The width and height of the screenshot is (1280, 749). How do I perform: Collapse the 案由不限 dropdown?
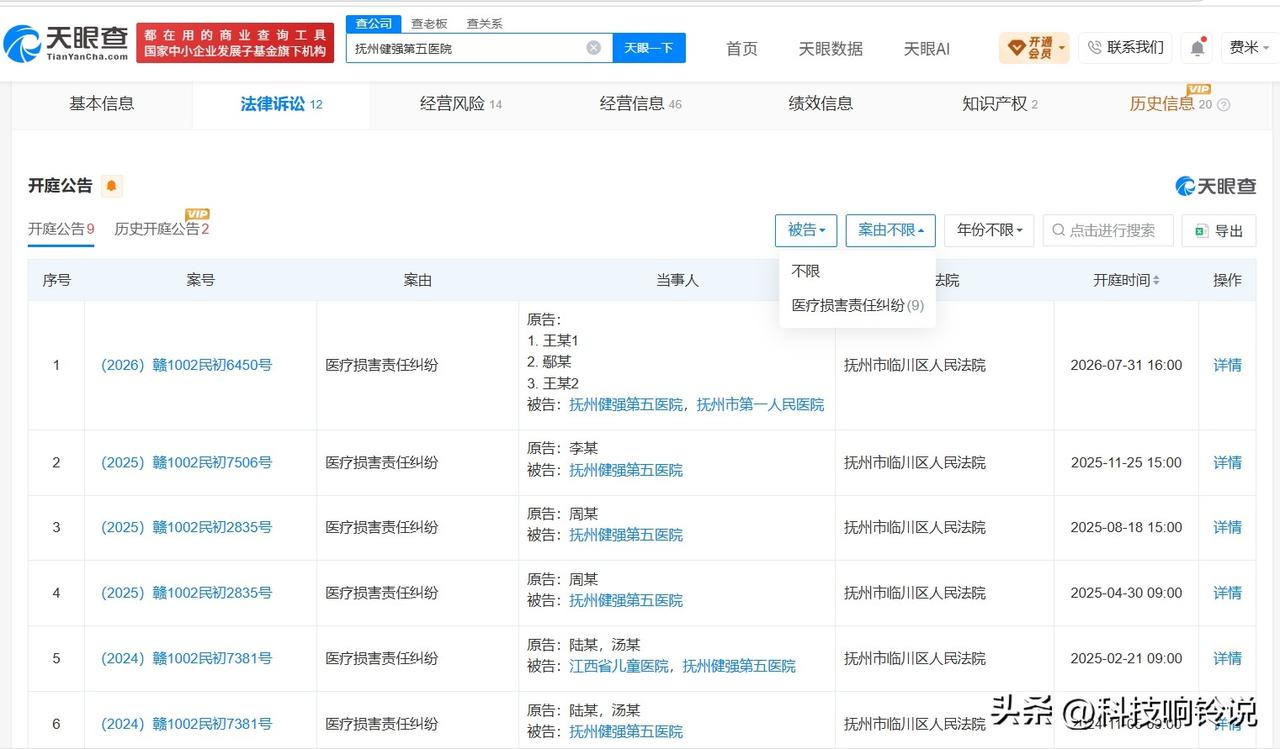(891, 230)
